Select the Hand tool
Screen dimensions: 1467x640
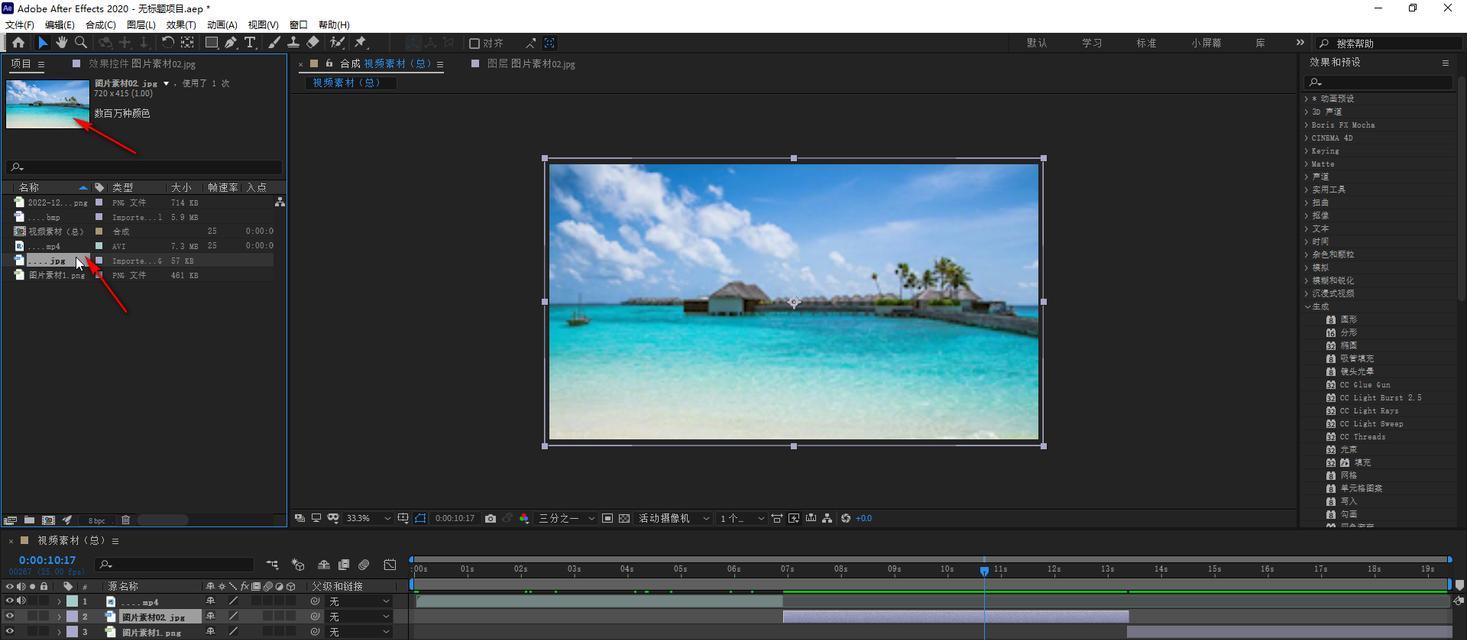61,43
